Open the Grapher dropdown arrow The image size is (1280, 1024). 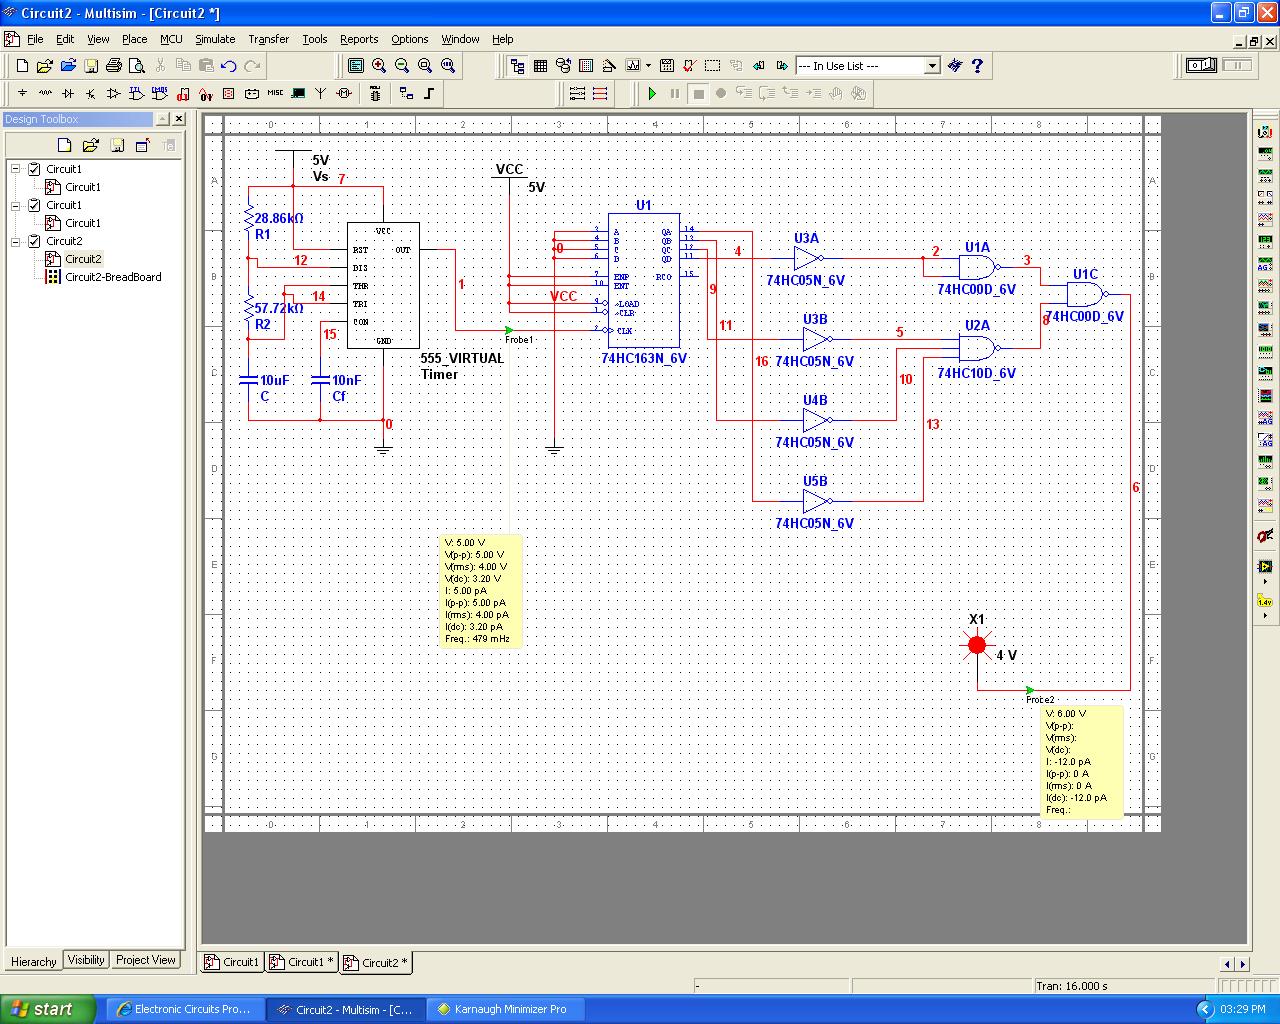pyautogui.click(x=649, y=66)
